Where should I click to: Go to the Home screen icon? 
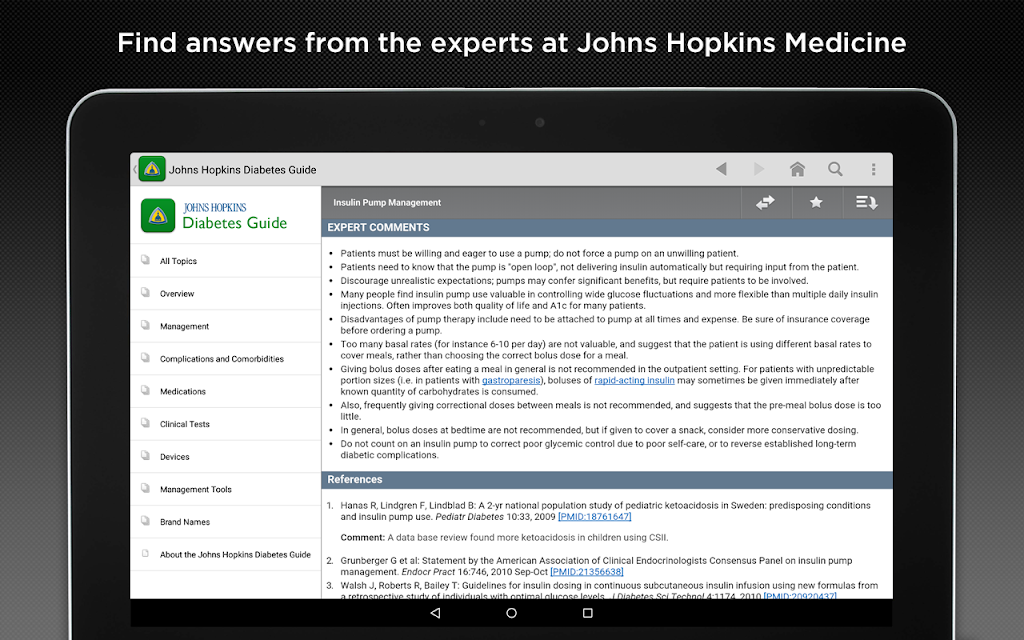[x=797, y=169]
